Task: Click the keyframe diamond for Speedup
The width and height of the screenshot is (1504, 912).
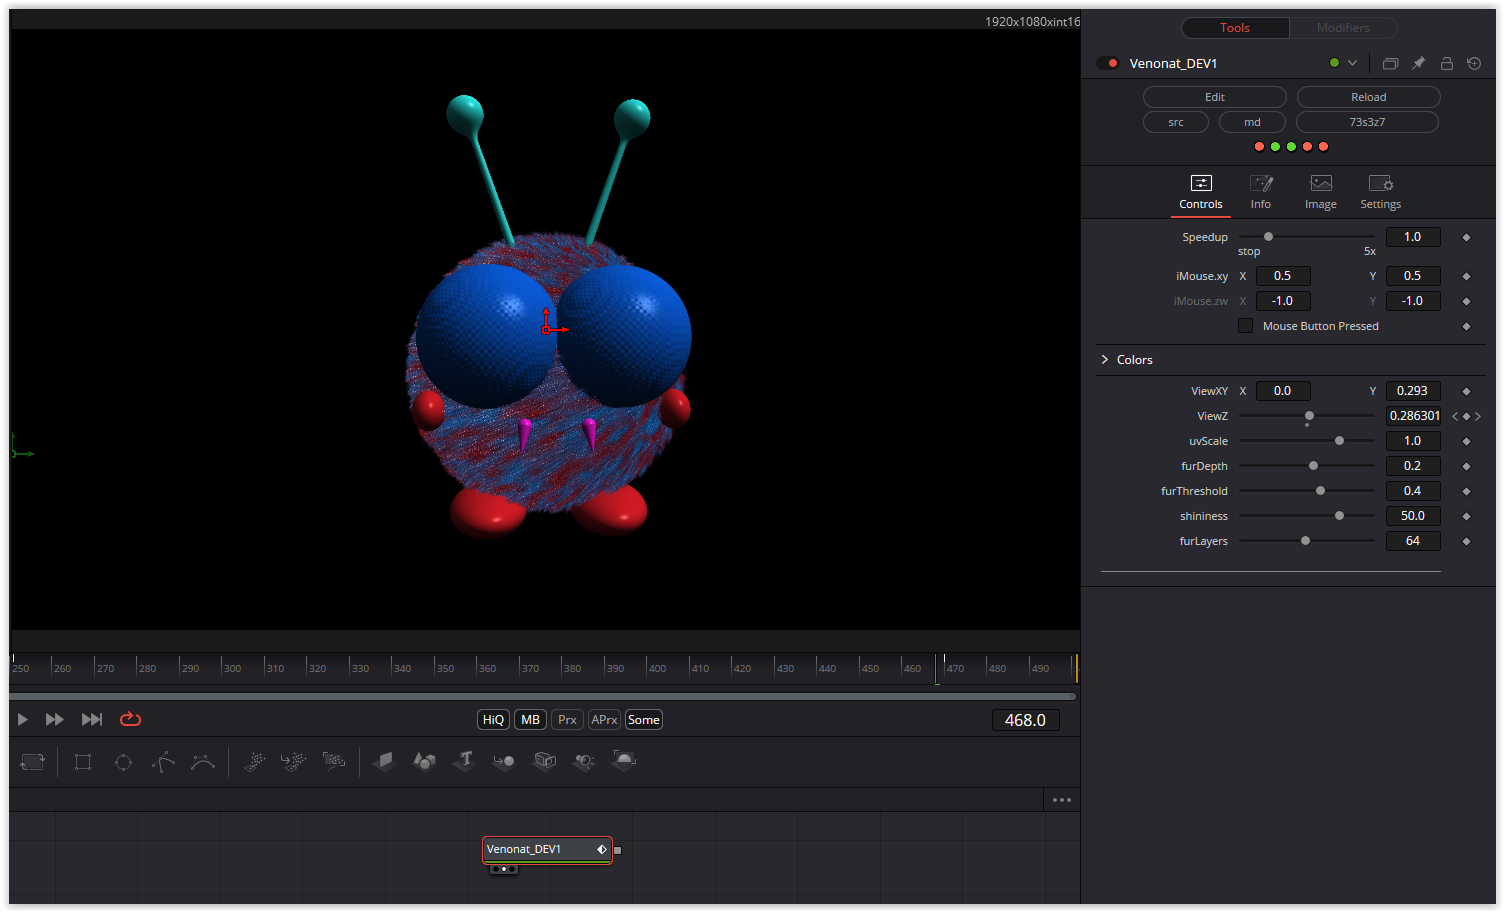Action: pyautogui.click(x=1466, y=237)
